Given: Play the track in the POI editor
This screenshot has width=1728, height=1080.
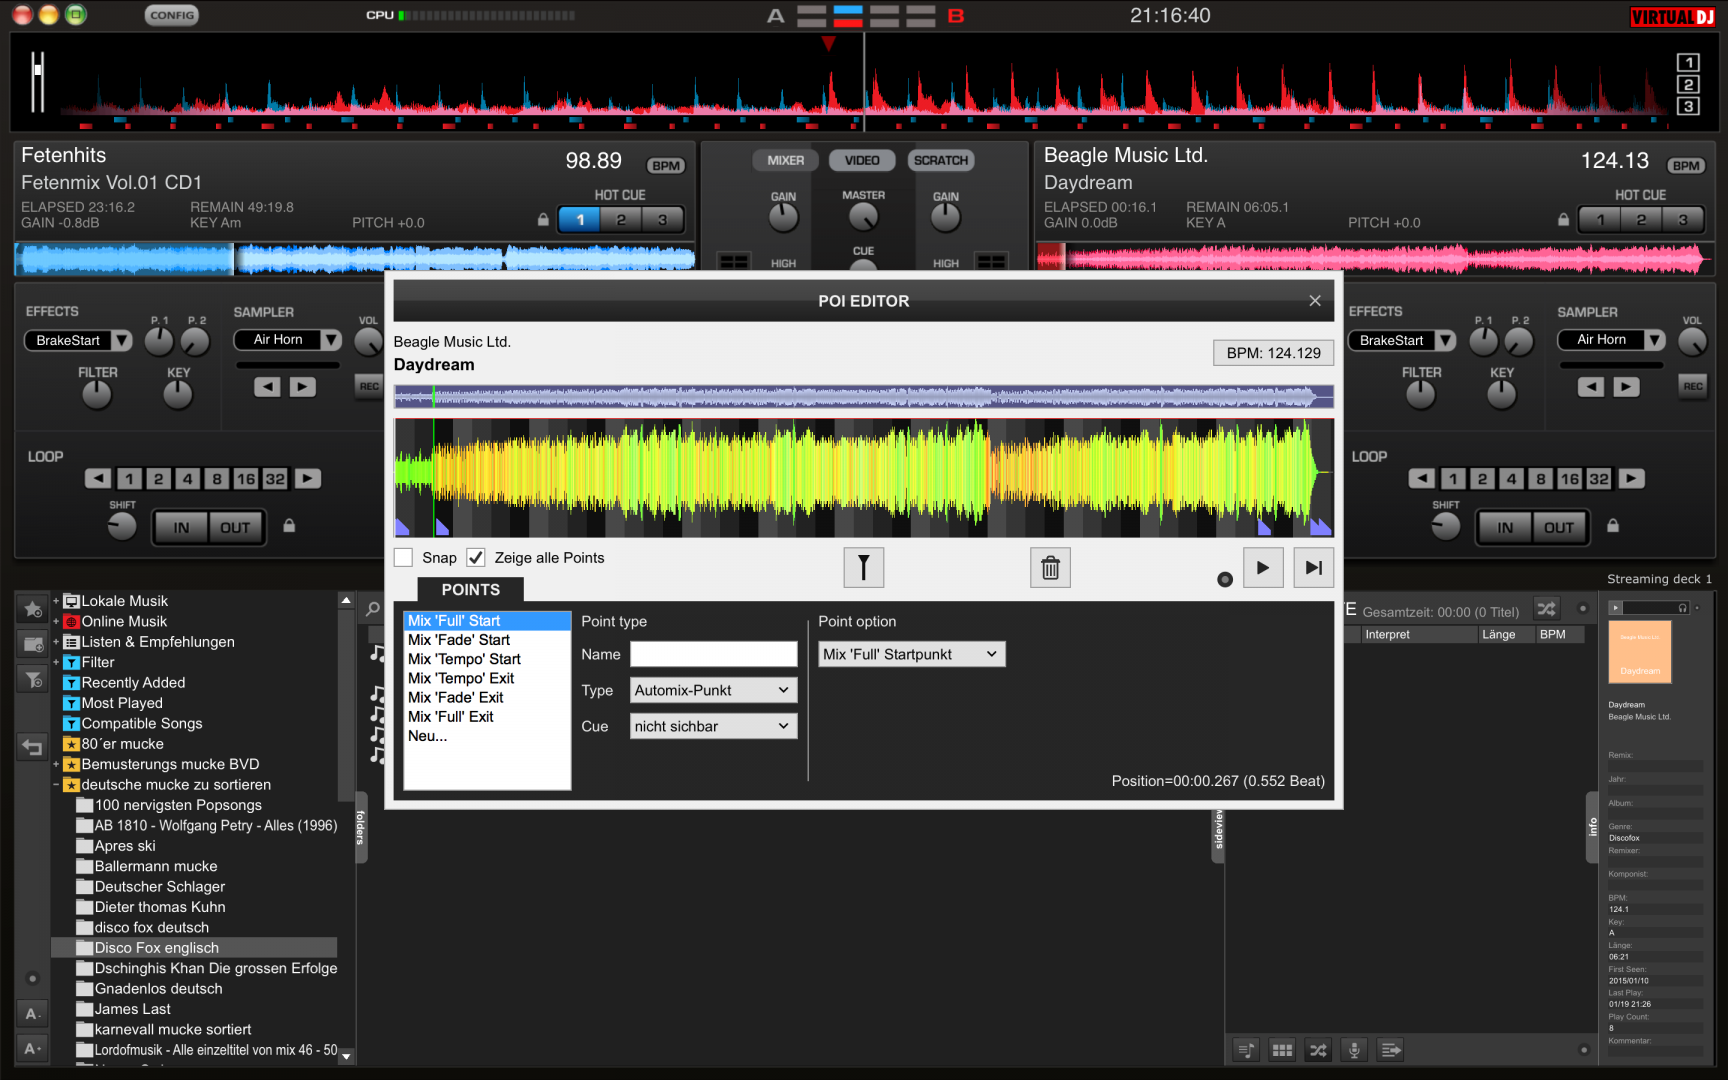Looking at the screenshot, I should pyautogui.click(x=1263, y=568).
